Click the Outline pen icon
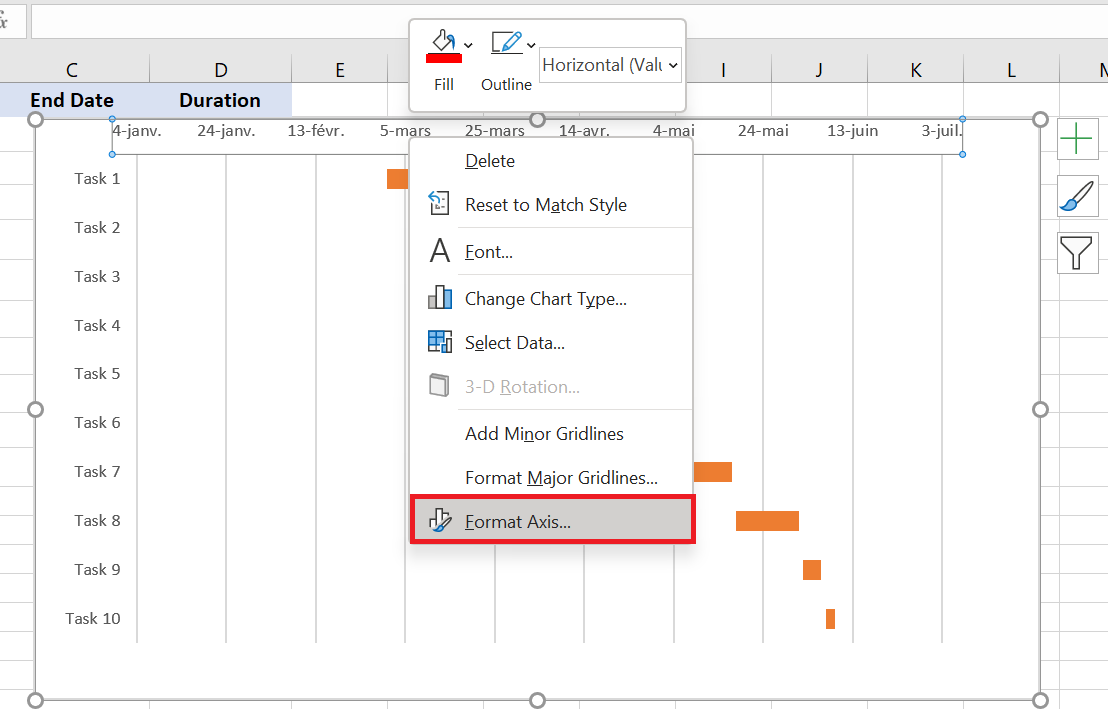The height and width of the screenshot is (709, 1108). coord(507,42)
